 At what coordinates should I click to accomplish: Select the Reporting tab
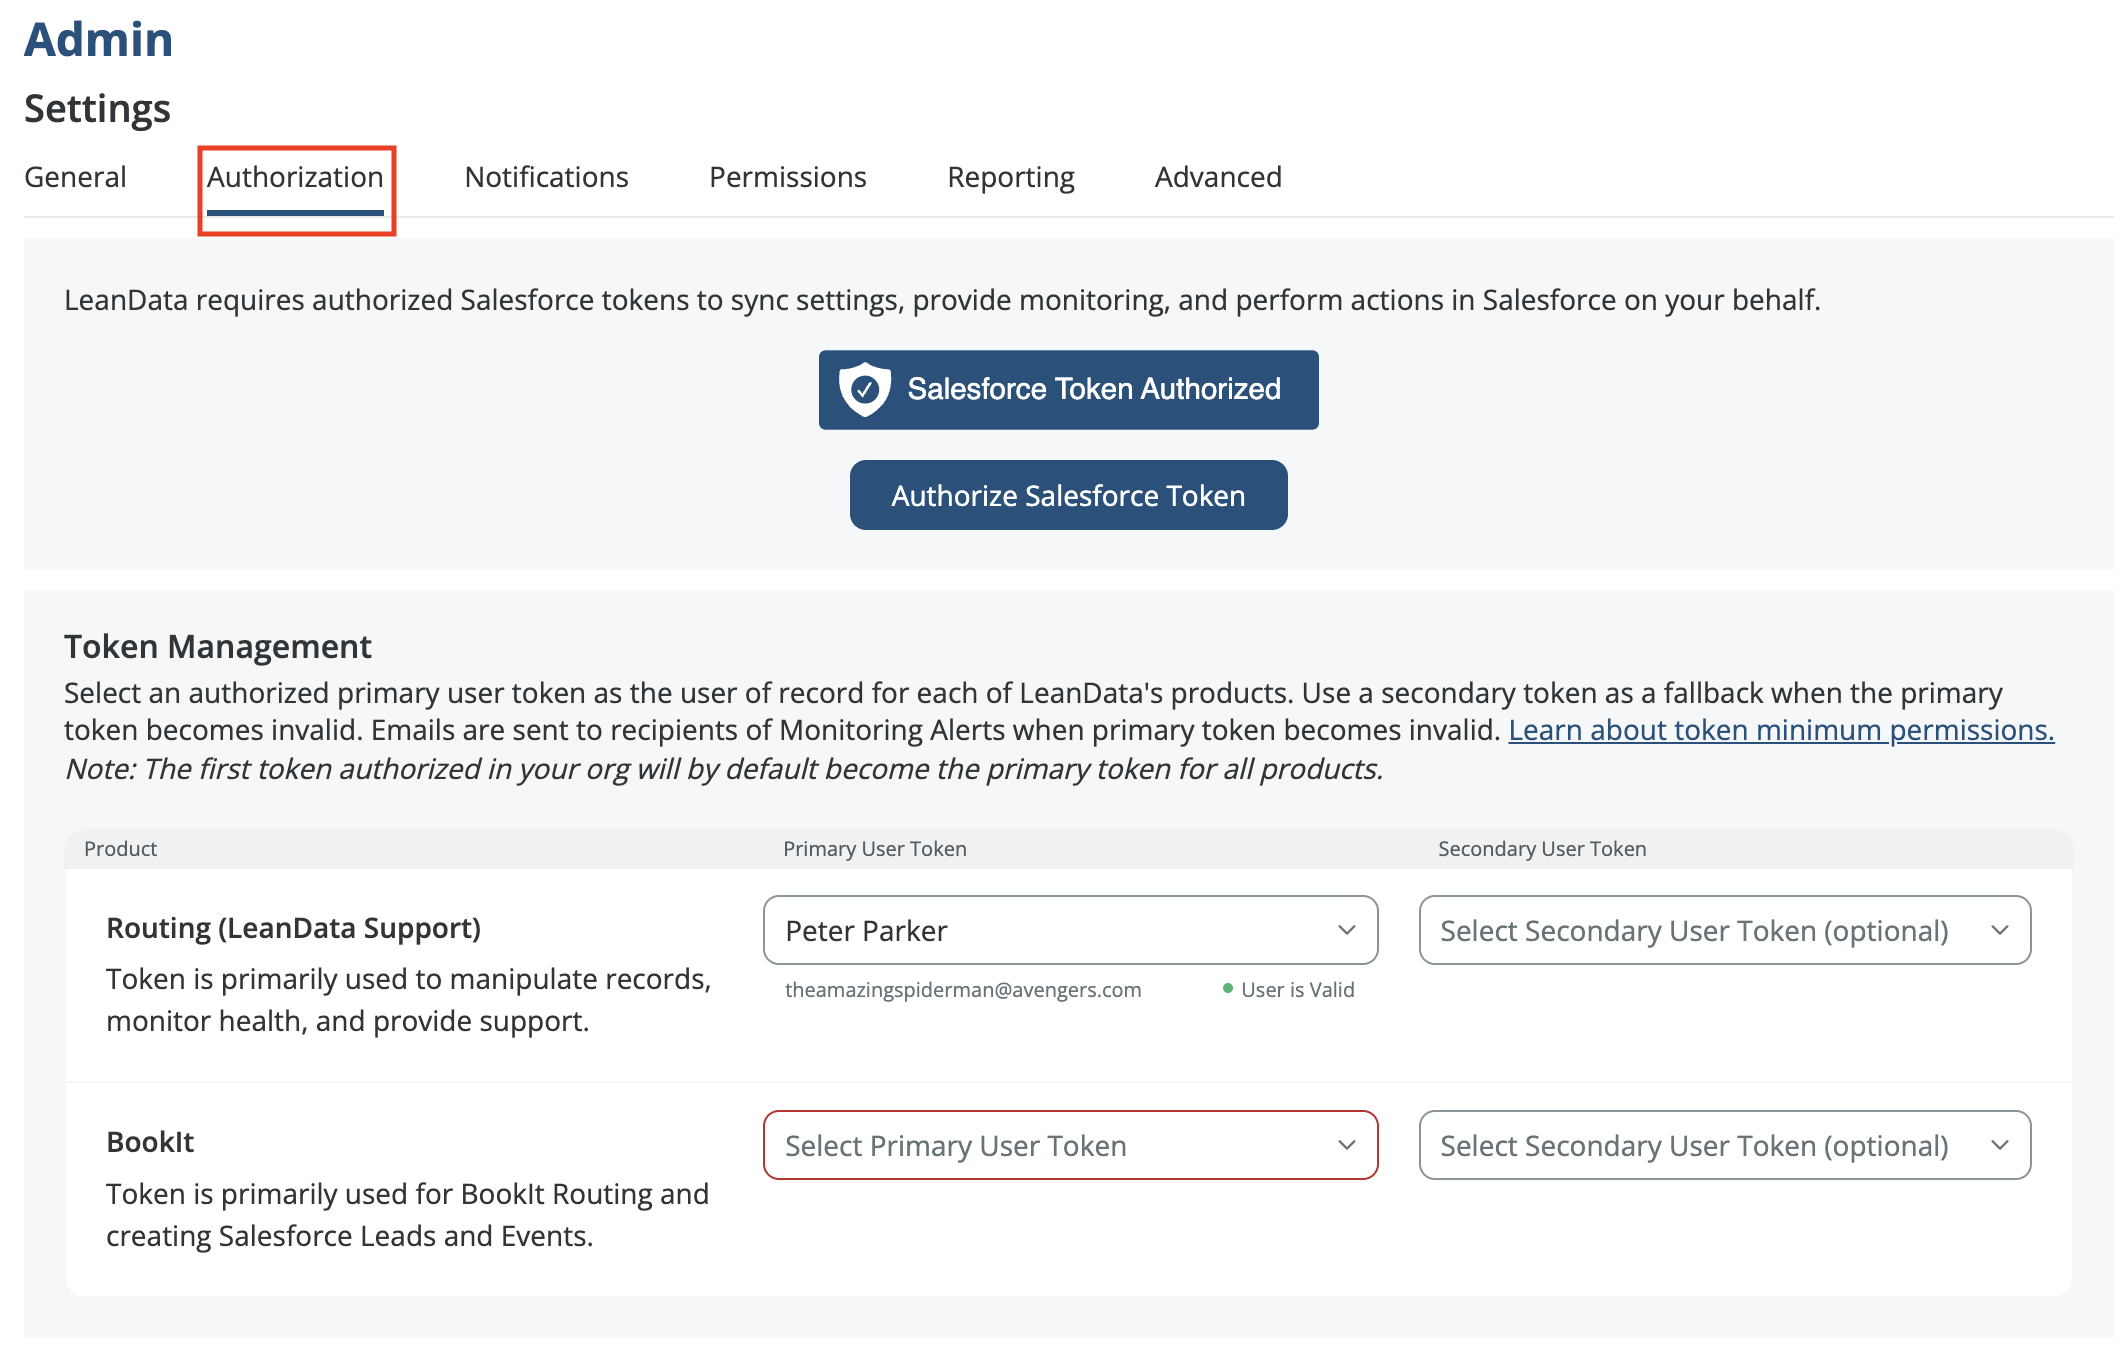1010,177
